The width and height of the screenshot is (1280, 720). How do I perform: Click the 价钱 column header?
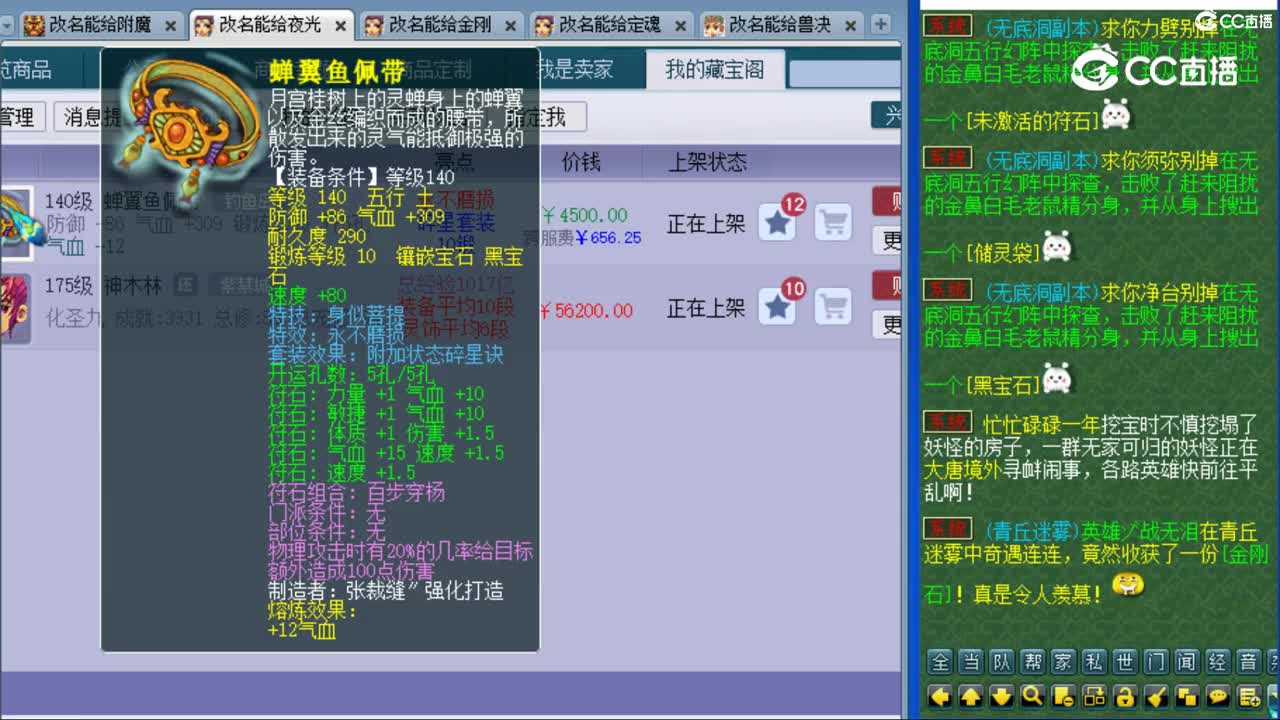581,161
